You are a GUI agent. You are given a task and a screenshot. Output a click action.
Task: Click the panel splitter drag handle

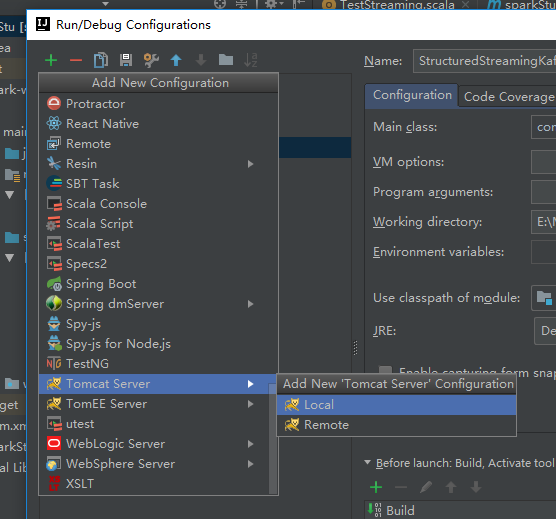(x=355, y=348)
